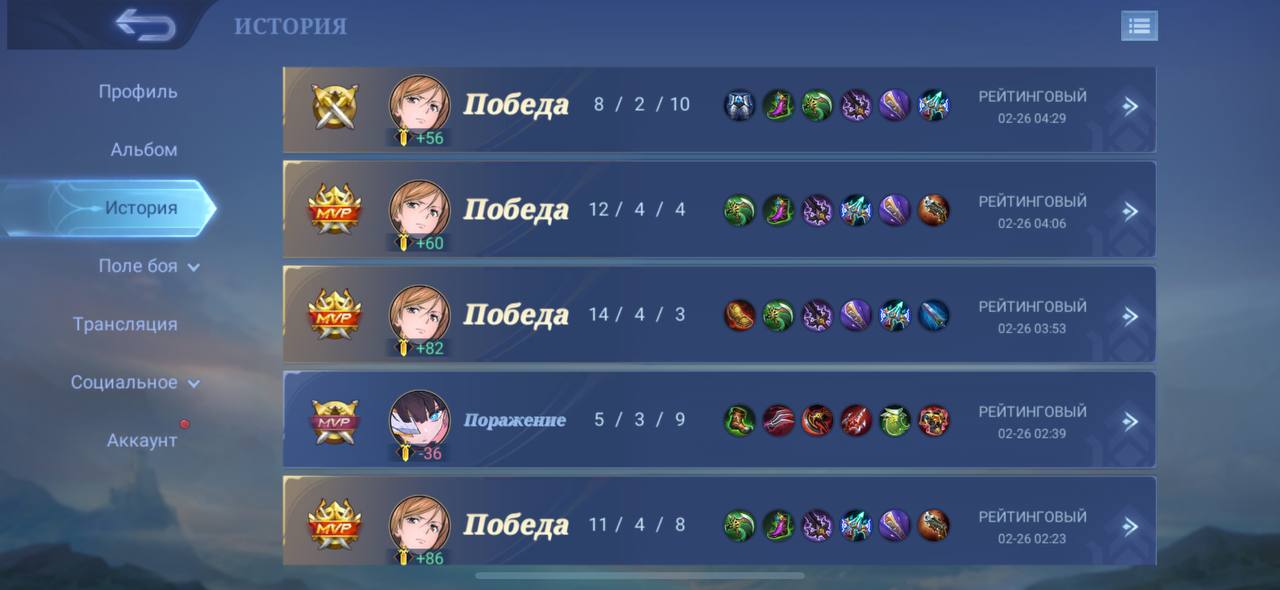The width and height of the screenshot is (1280, 590).
Task: Open the Профиль tab
Action: 138,92
